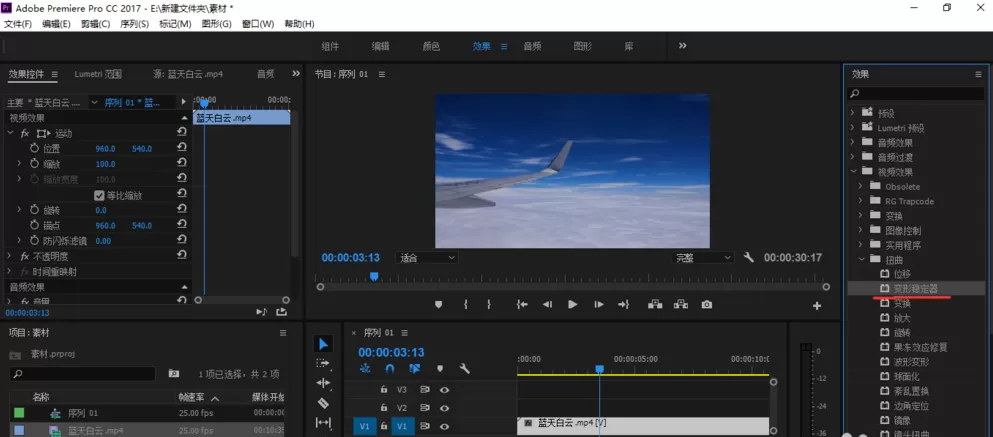Viewport: 993px width, 437px height.
Task: Toggle the V2 track lock
Action: pos(384,408)
